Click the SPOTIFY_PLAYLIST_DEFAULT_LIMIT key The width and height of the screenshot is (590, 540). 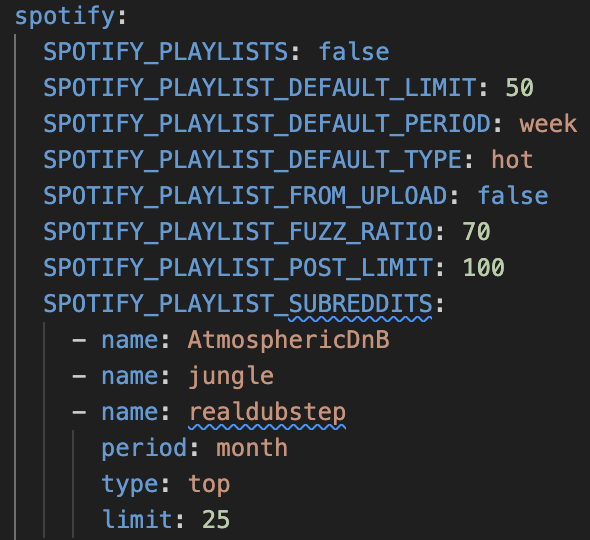coord(260,88)
